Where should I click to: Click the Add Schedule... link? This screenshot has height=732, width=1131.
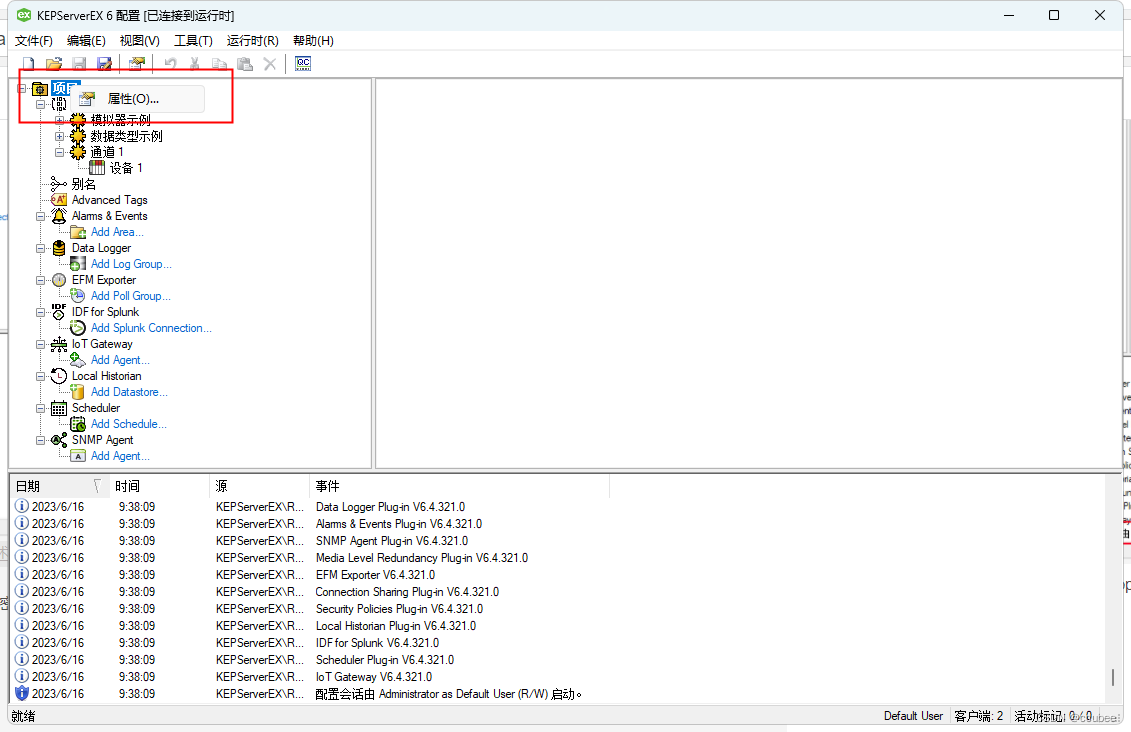point(128,424)
